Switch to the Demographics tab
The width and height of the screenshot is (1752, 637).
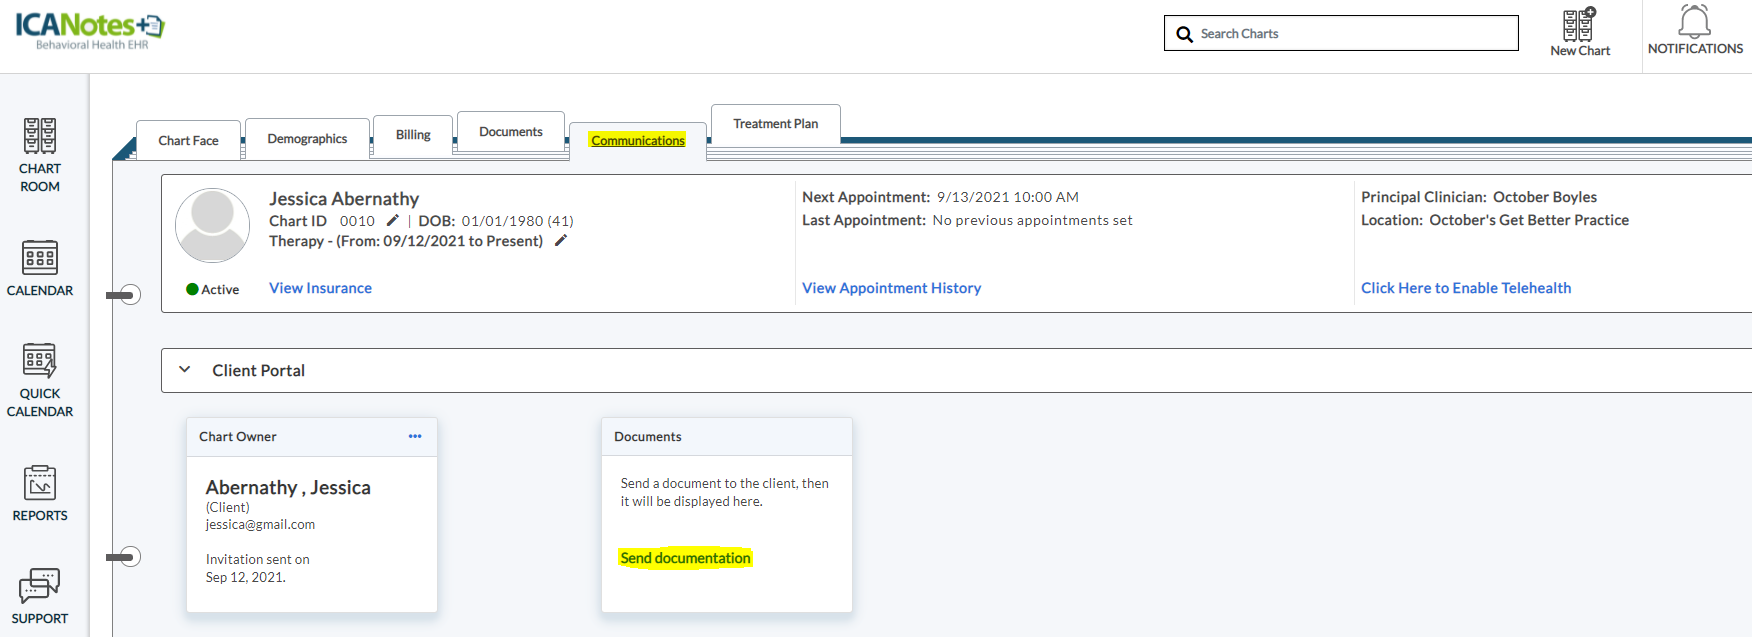(x=307, y=139)
